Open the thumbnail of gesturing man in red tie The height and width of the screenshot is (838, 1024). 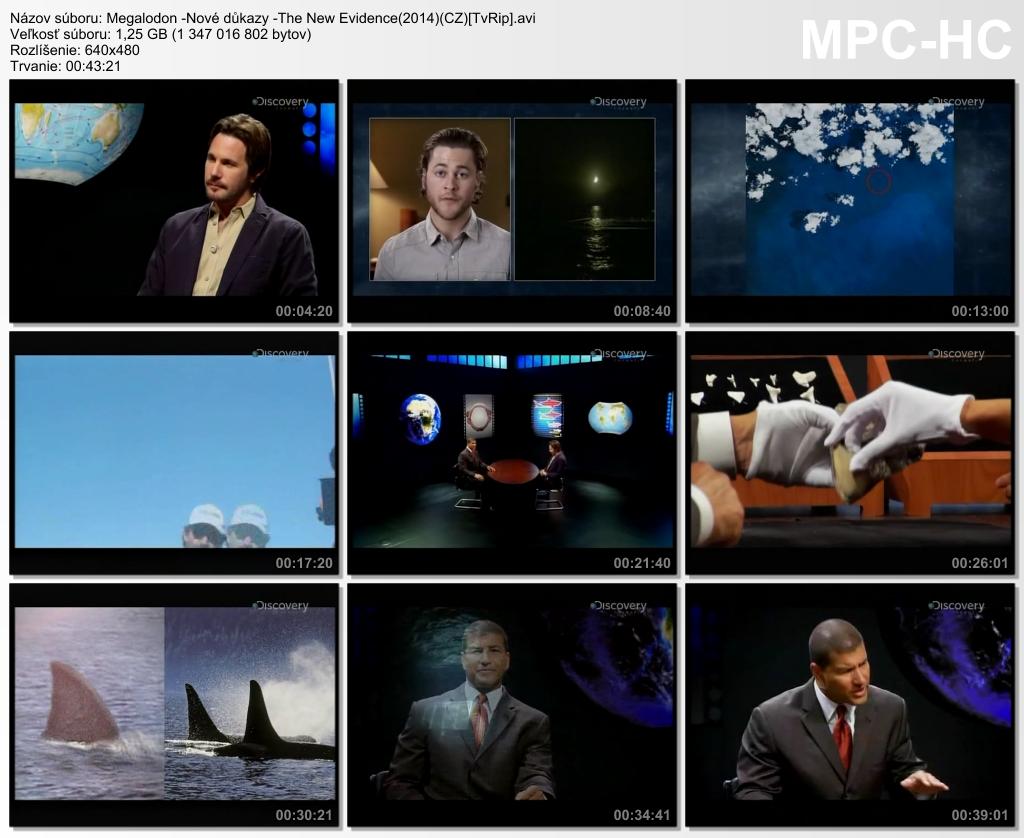(850, 704)
